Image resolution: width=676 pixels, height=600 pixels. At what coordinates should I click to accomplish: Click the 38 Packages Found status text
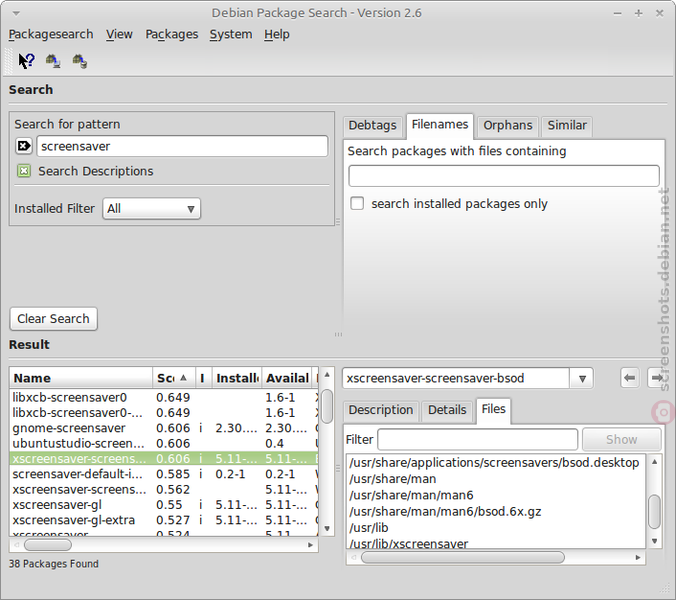click(53, 564)
